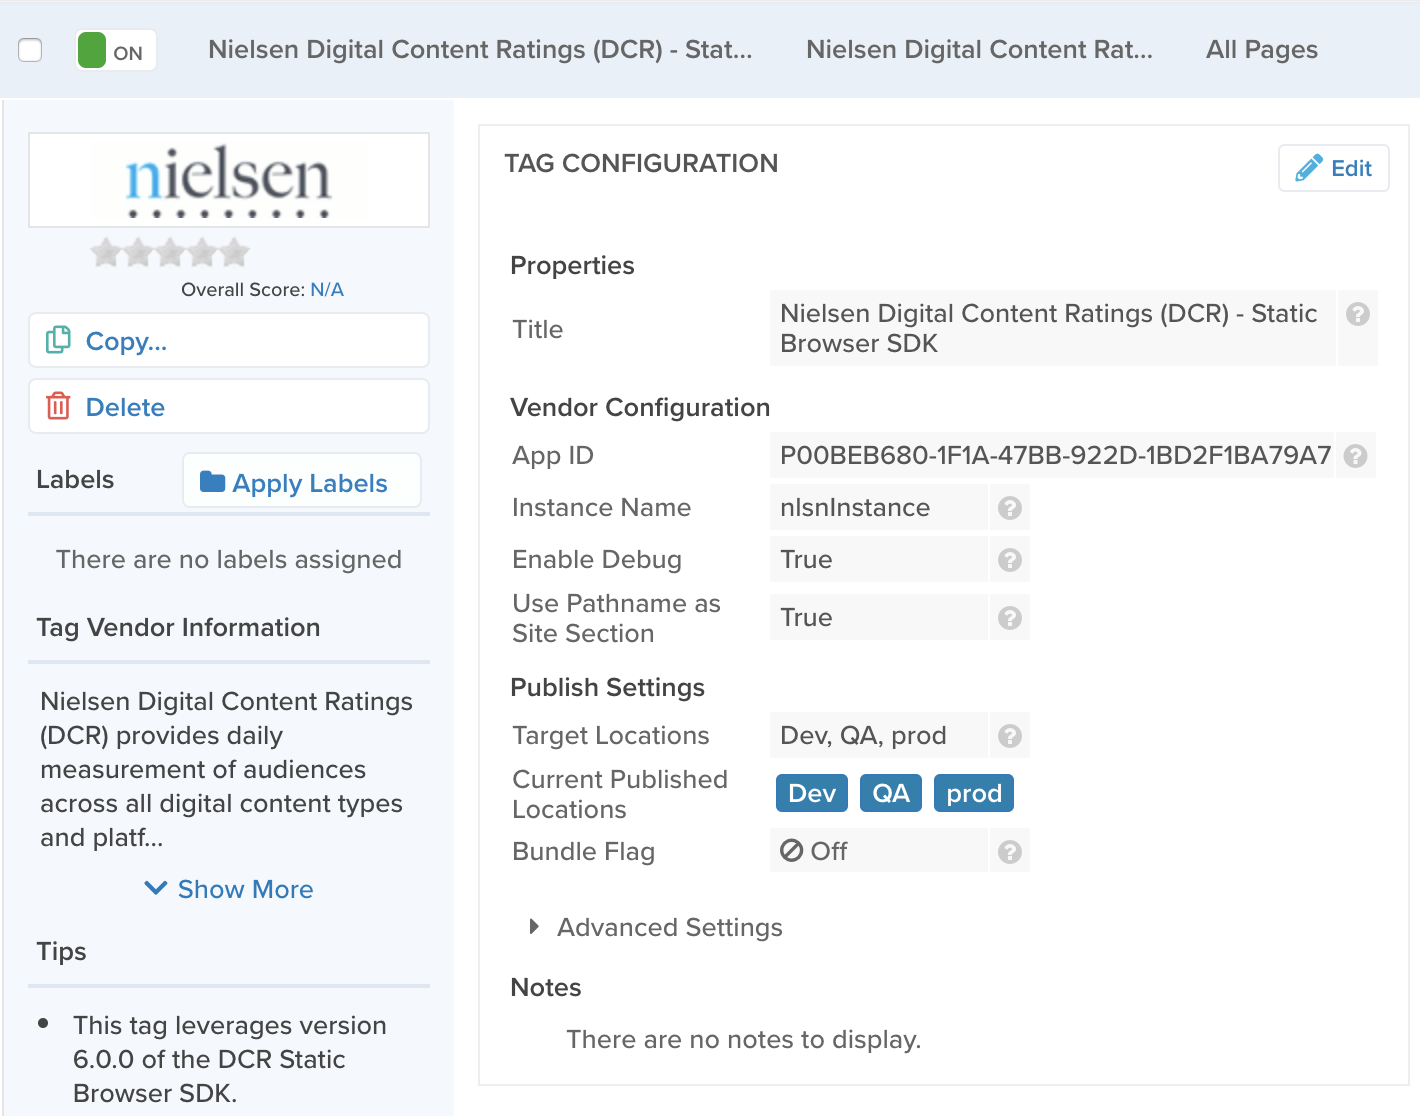
Task: Toggle the tag ON switch off
Action: [116, 50]
